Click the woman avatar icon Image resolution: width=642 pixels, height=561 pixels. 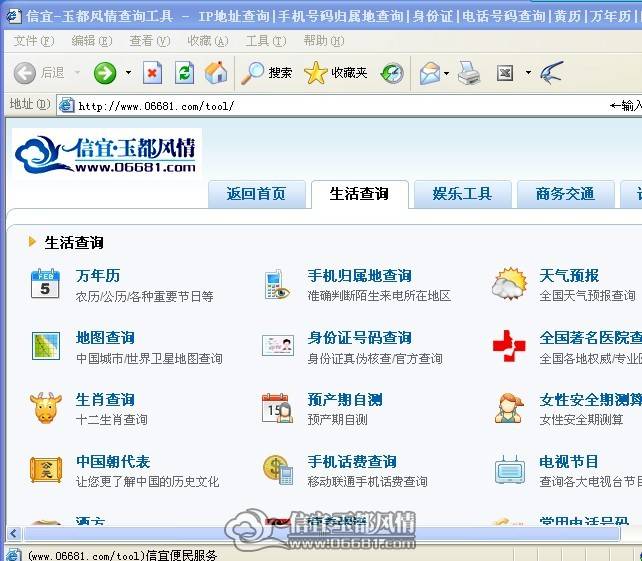[x=509, y=408]
